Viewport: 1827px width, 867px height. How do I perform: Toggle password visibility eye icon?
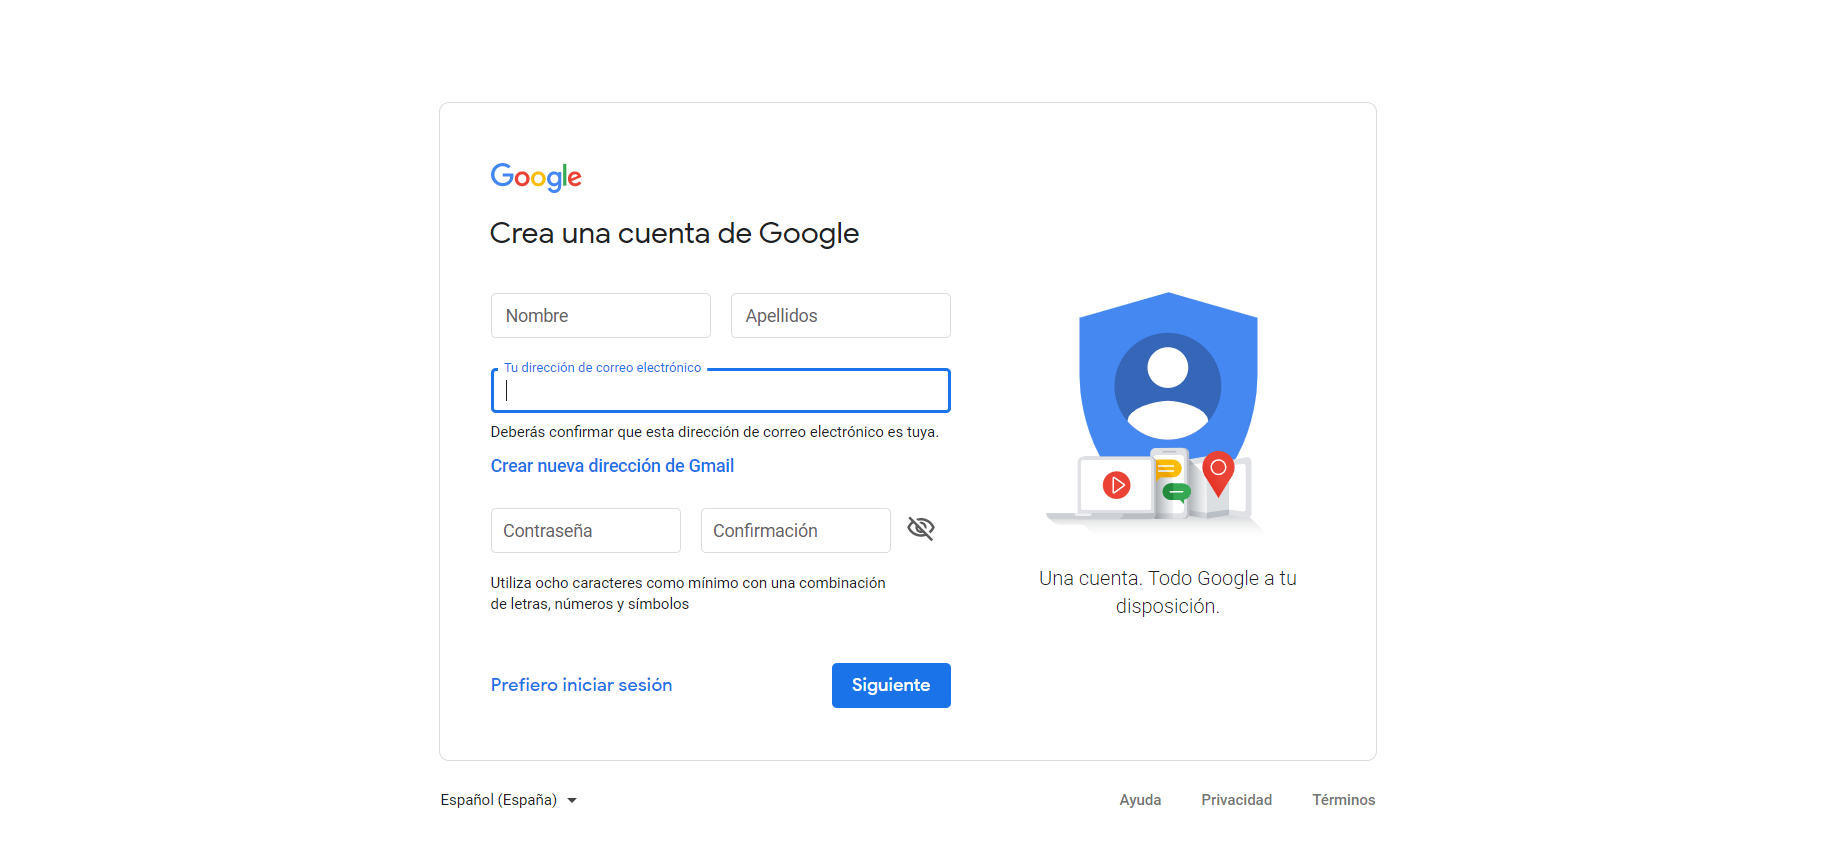tap(920, 529)
